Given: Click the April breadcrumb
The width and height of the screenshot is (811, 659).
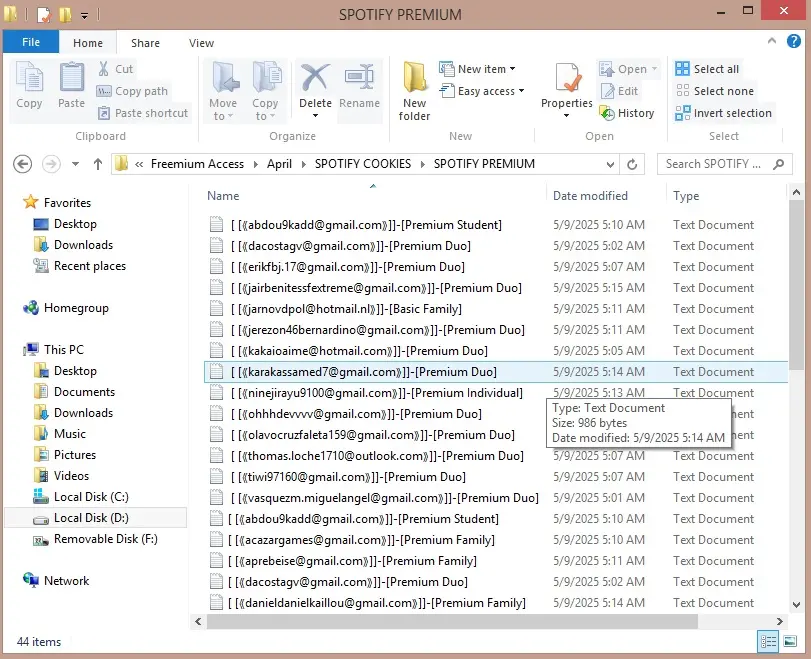Looking at the screenshot, I should (x=279, y=164).
